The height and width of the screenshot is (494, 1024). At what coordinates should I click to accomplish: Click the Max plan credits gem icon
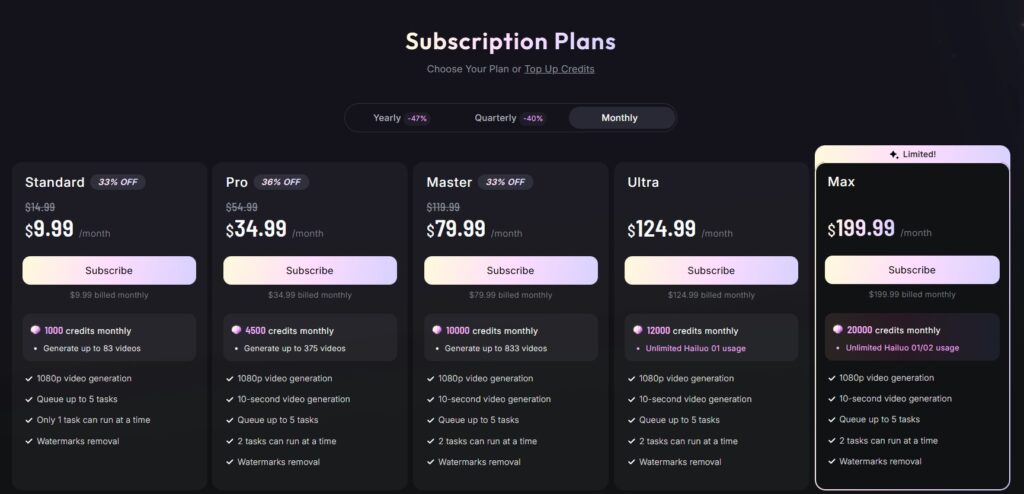(838, 329)
